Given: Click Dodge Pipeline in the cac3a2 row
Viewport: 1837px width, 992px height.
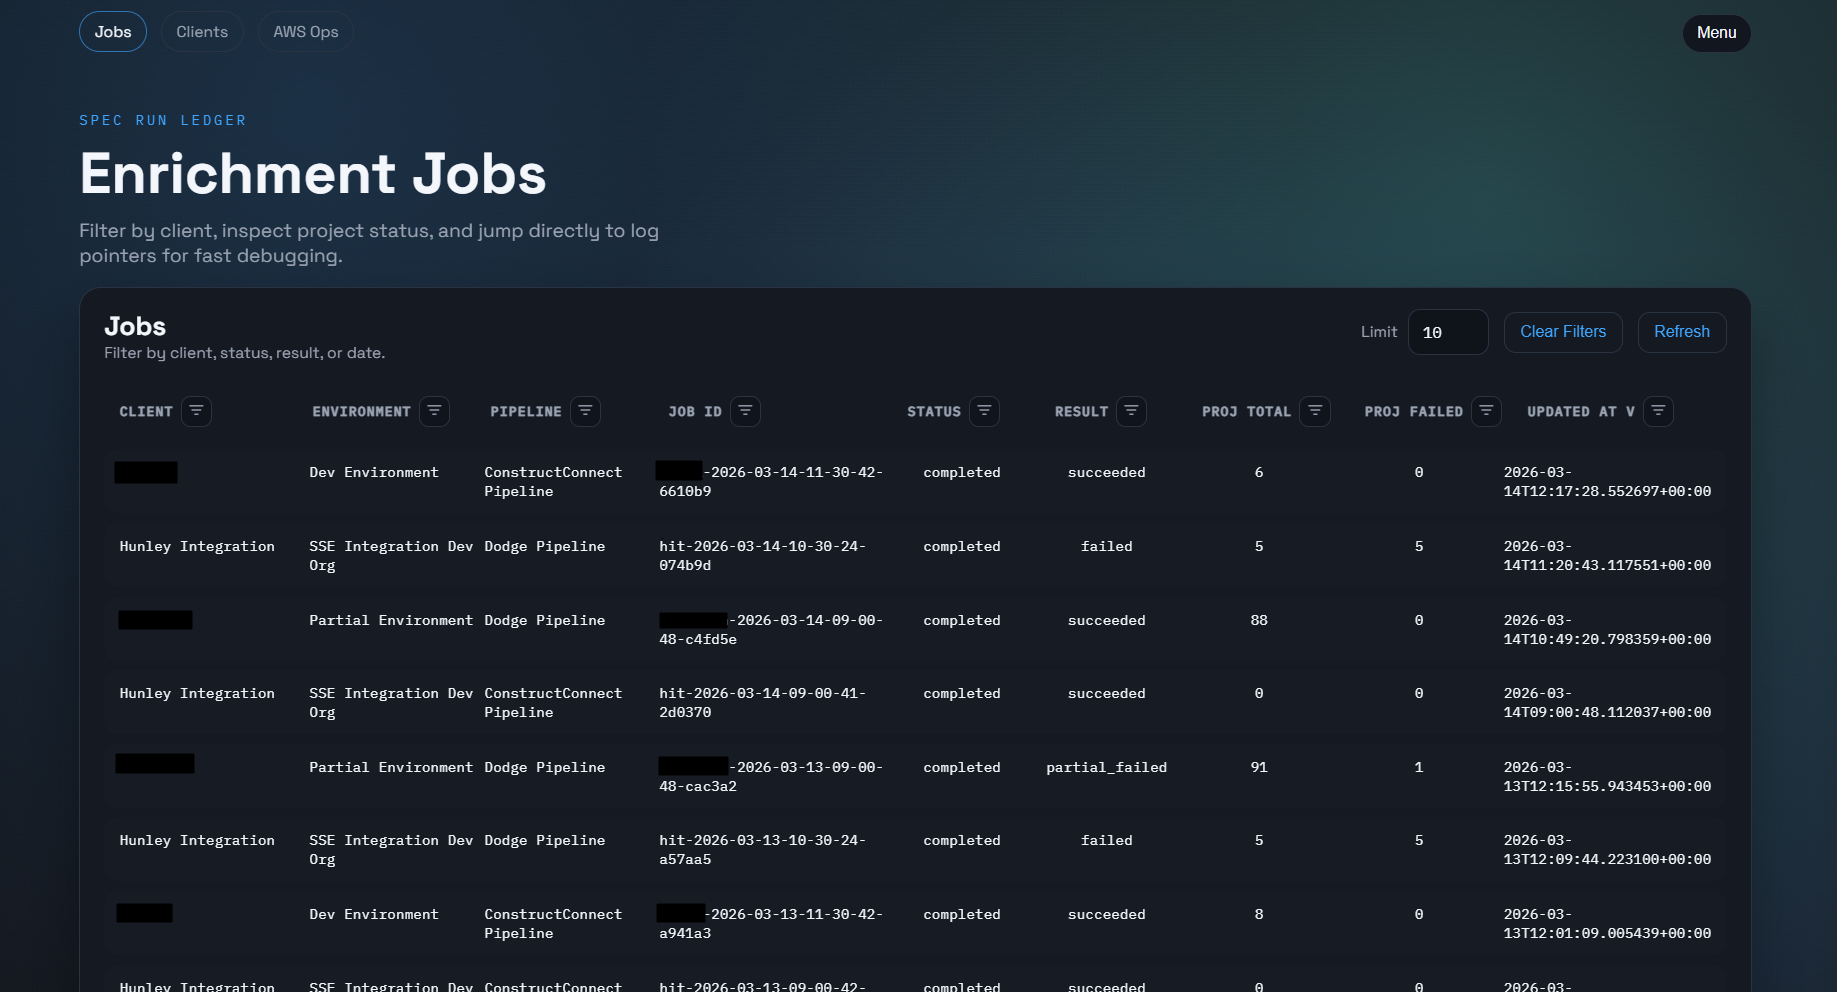Looking at the screenshot, I should (545, 767).
